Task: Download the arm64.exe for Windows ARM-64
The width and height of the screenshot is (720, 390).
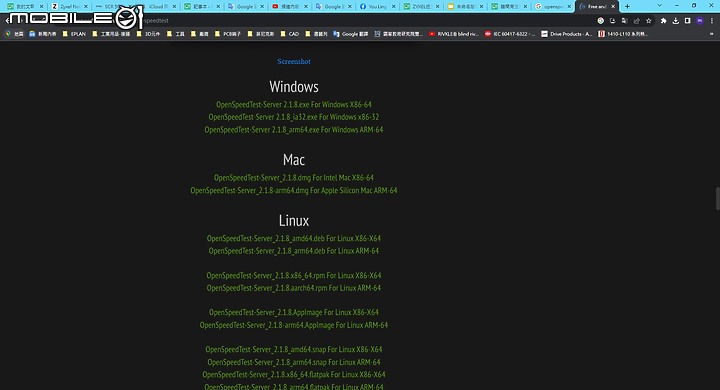Action: 294,130
